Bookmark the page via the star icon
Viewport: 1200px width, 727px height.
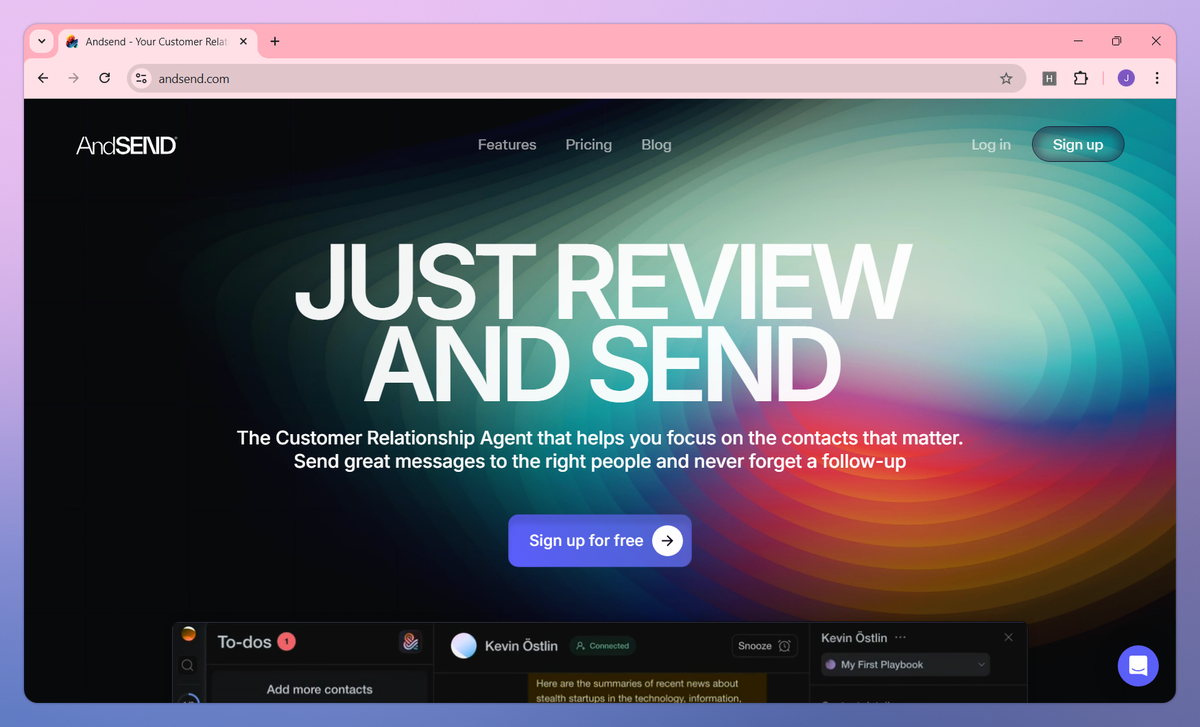(1006, 77)
